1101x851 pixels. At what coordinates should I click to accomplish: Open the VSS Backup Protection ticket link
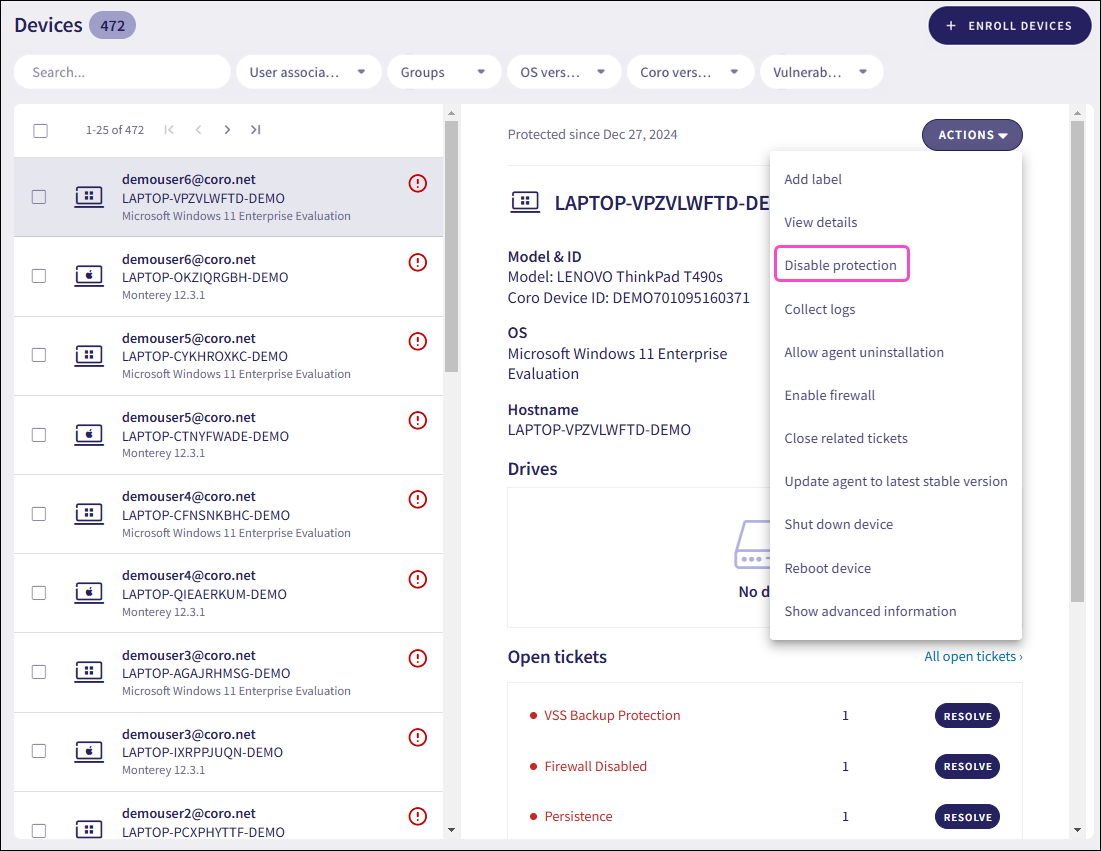(x=612, y=715)
